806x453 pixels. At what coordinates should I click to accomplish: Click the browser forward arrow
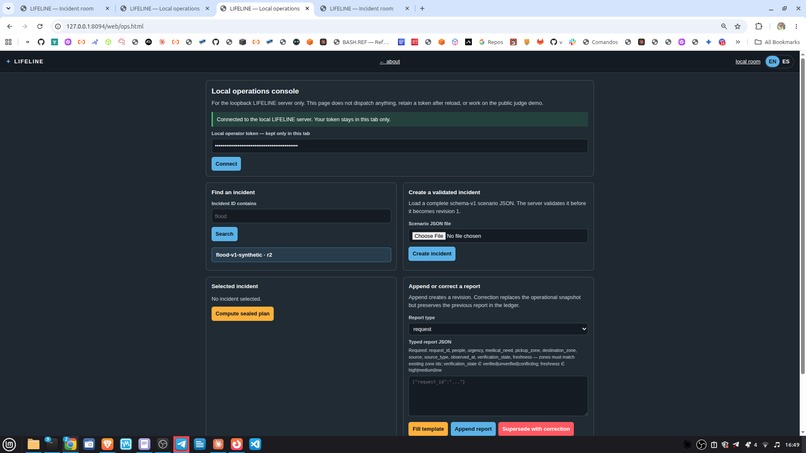pyautogui.click(x=24, y=26)
